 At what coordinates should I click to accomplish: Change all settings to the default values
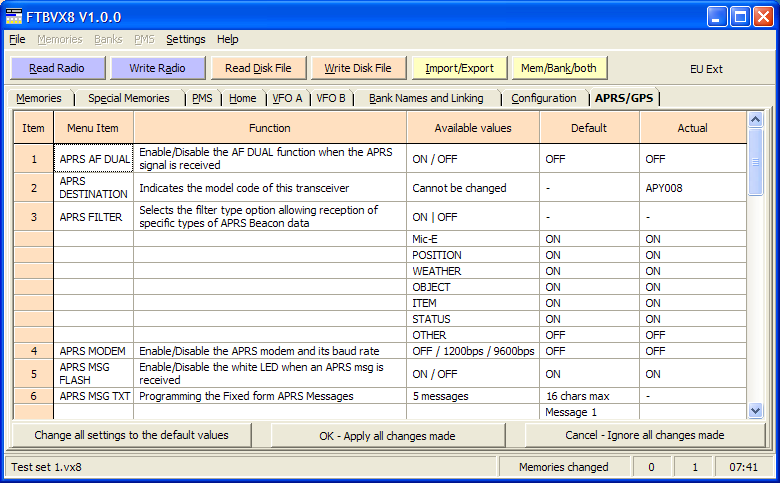131,435
